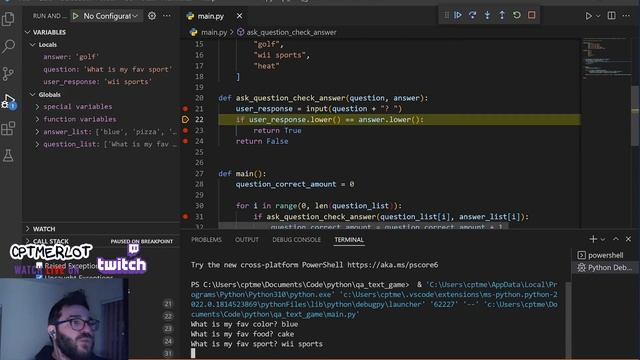Expand the answer_list variable
The width and height of the screenshot is (640, 360).
click(x=37, y=132)
